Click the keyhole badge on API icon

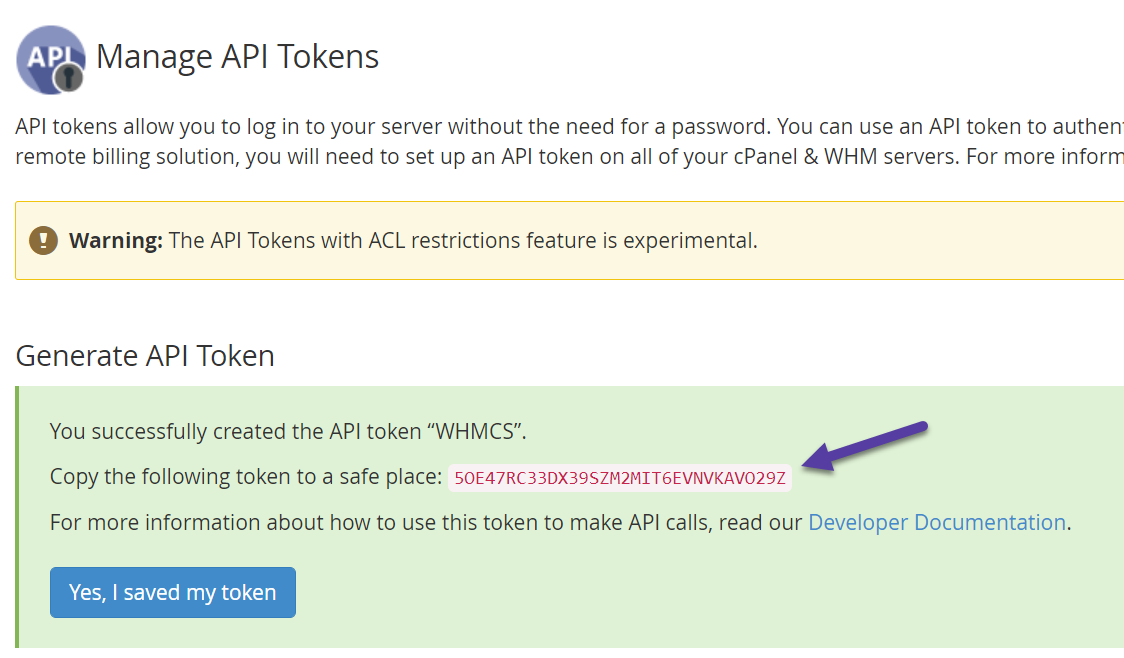pos(68,77)
